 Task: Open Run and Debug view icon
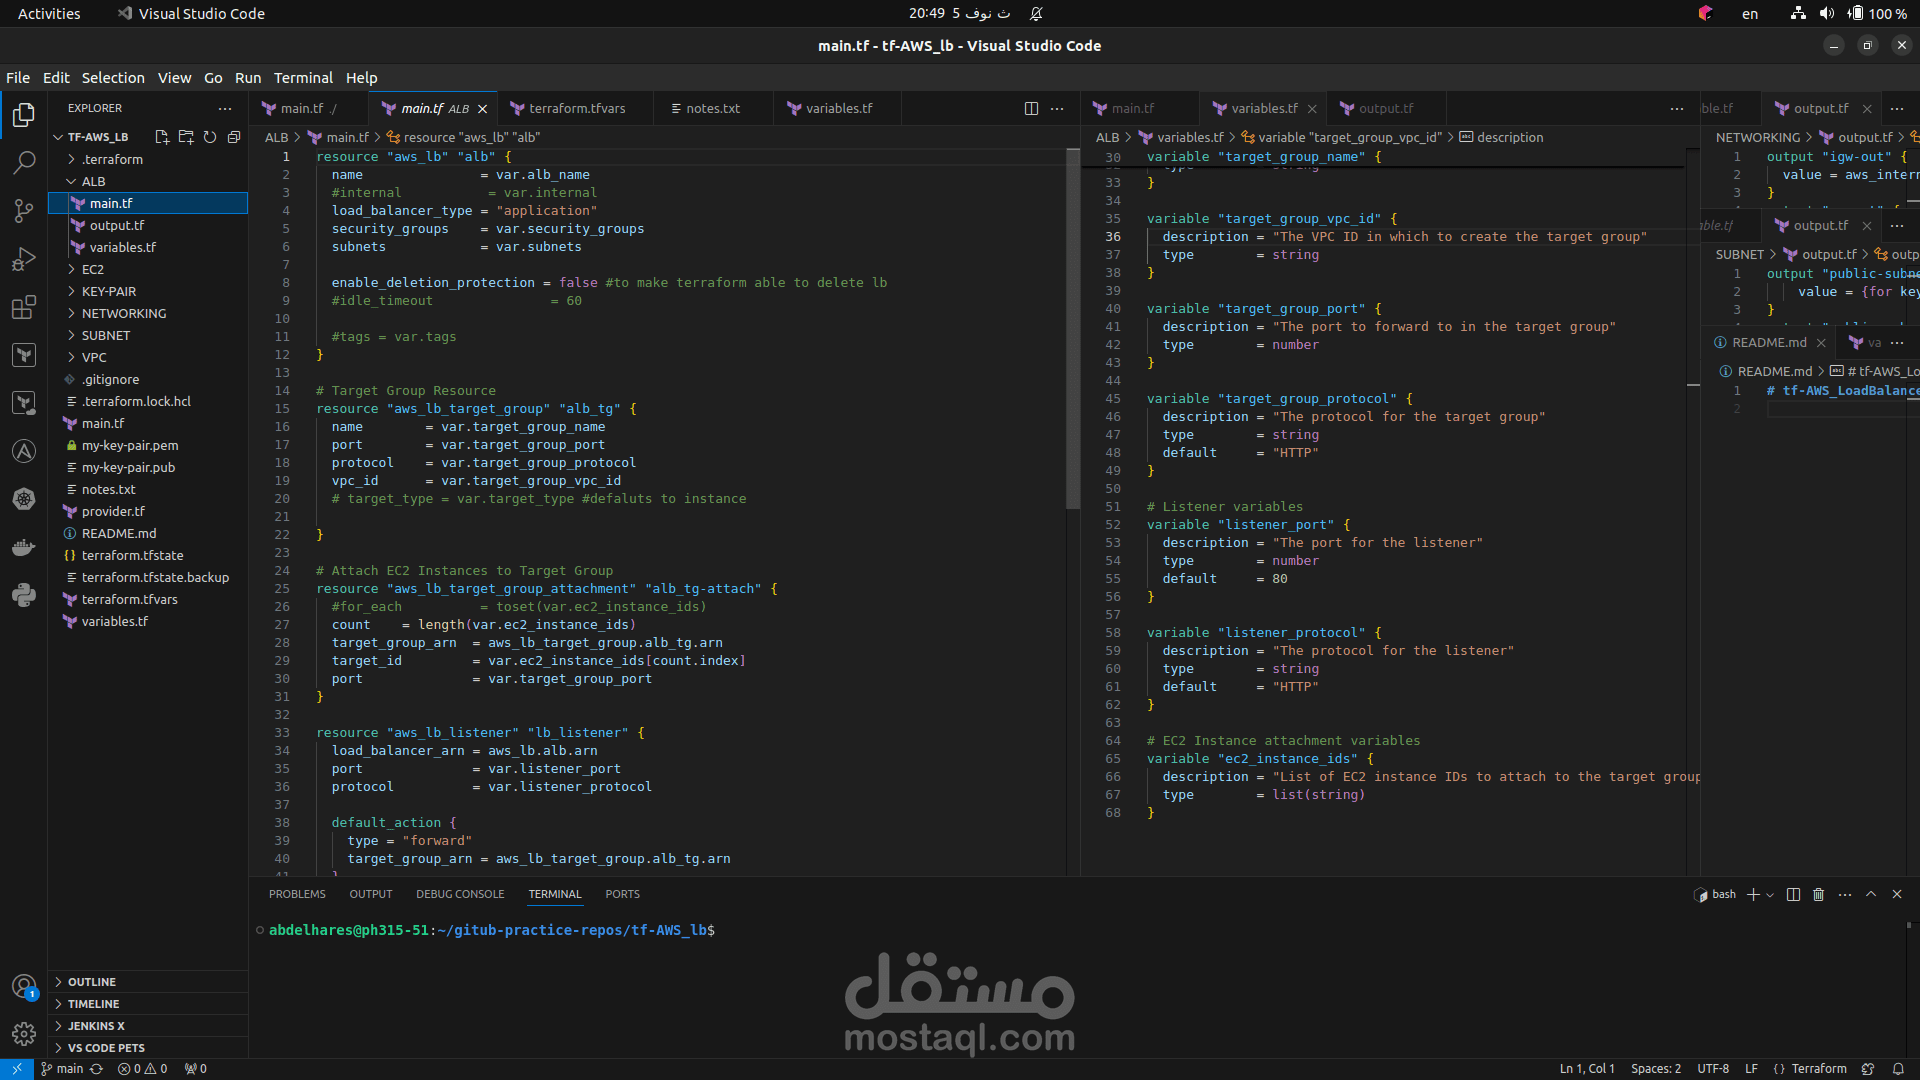coord(24,259)
